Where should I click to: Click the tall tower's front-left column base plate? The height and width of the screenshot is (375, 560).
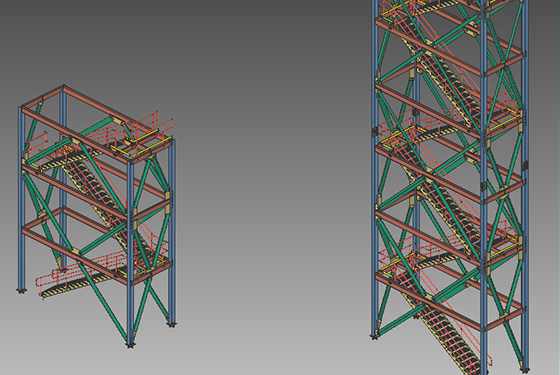(374, 337)
